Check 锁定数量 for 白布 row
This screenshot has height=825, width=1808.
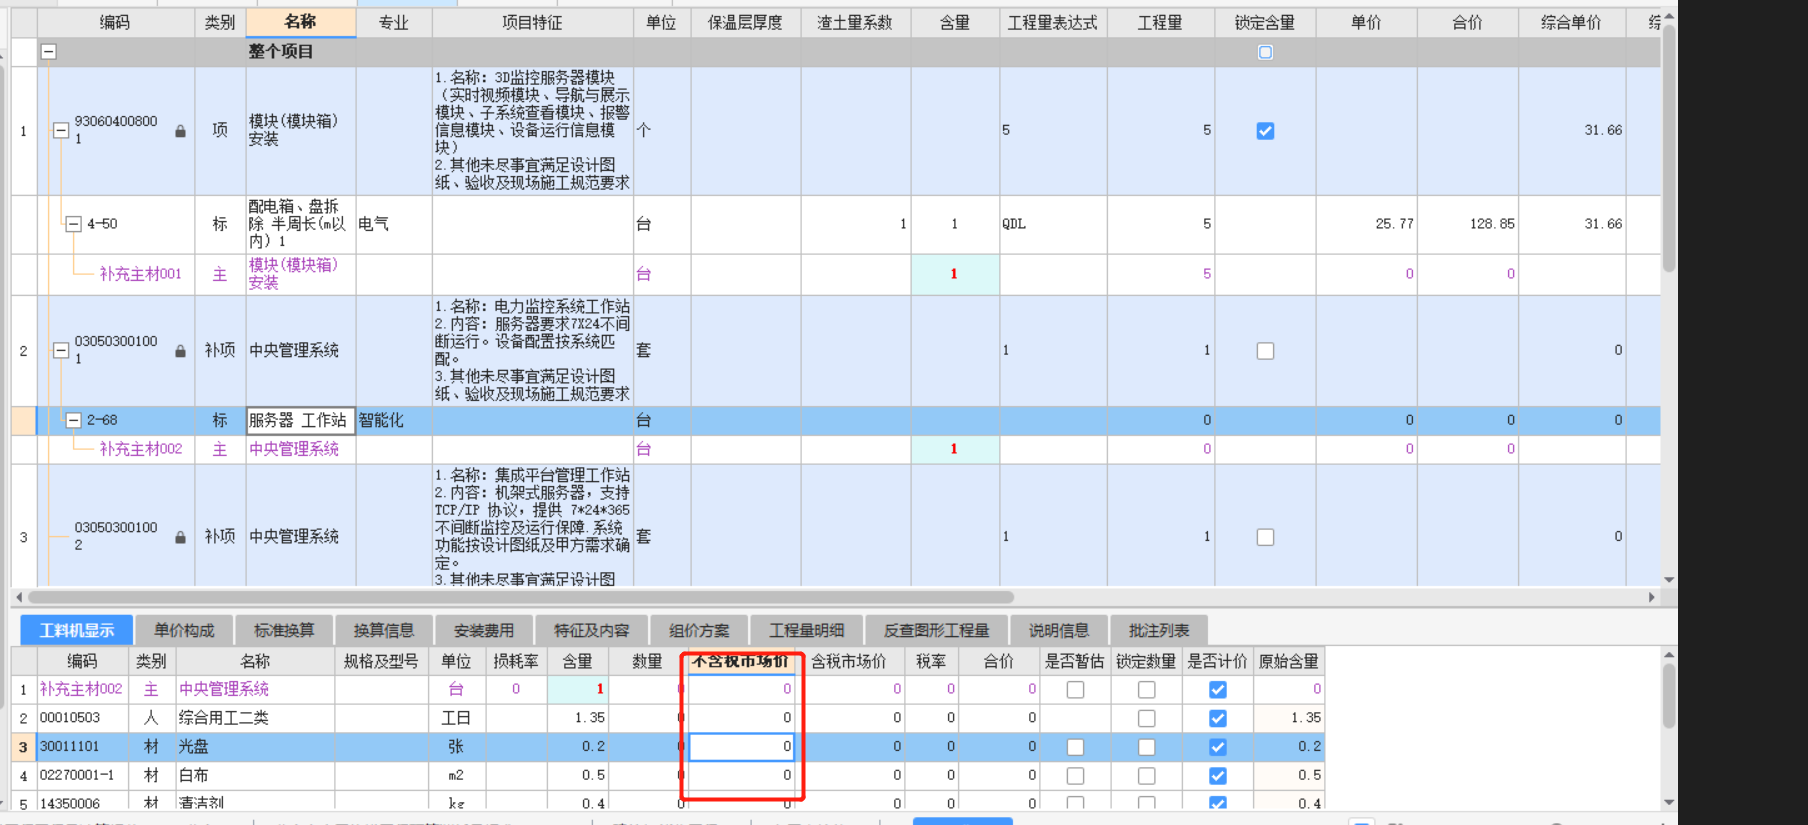(1146, 775)
